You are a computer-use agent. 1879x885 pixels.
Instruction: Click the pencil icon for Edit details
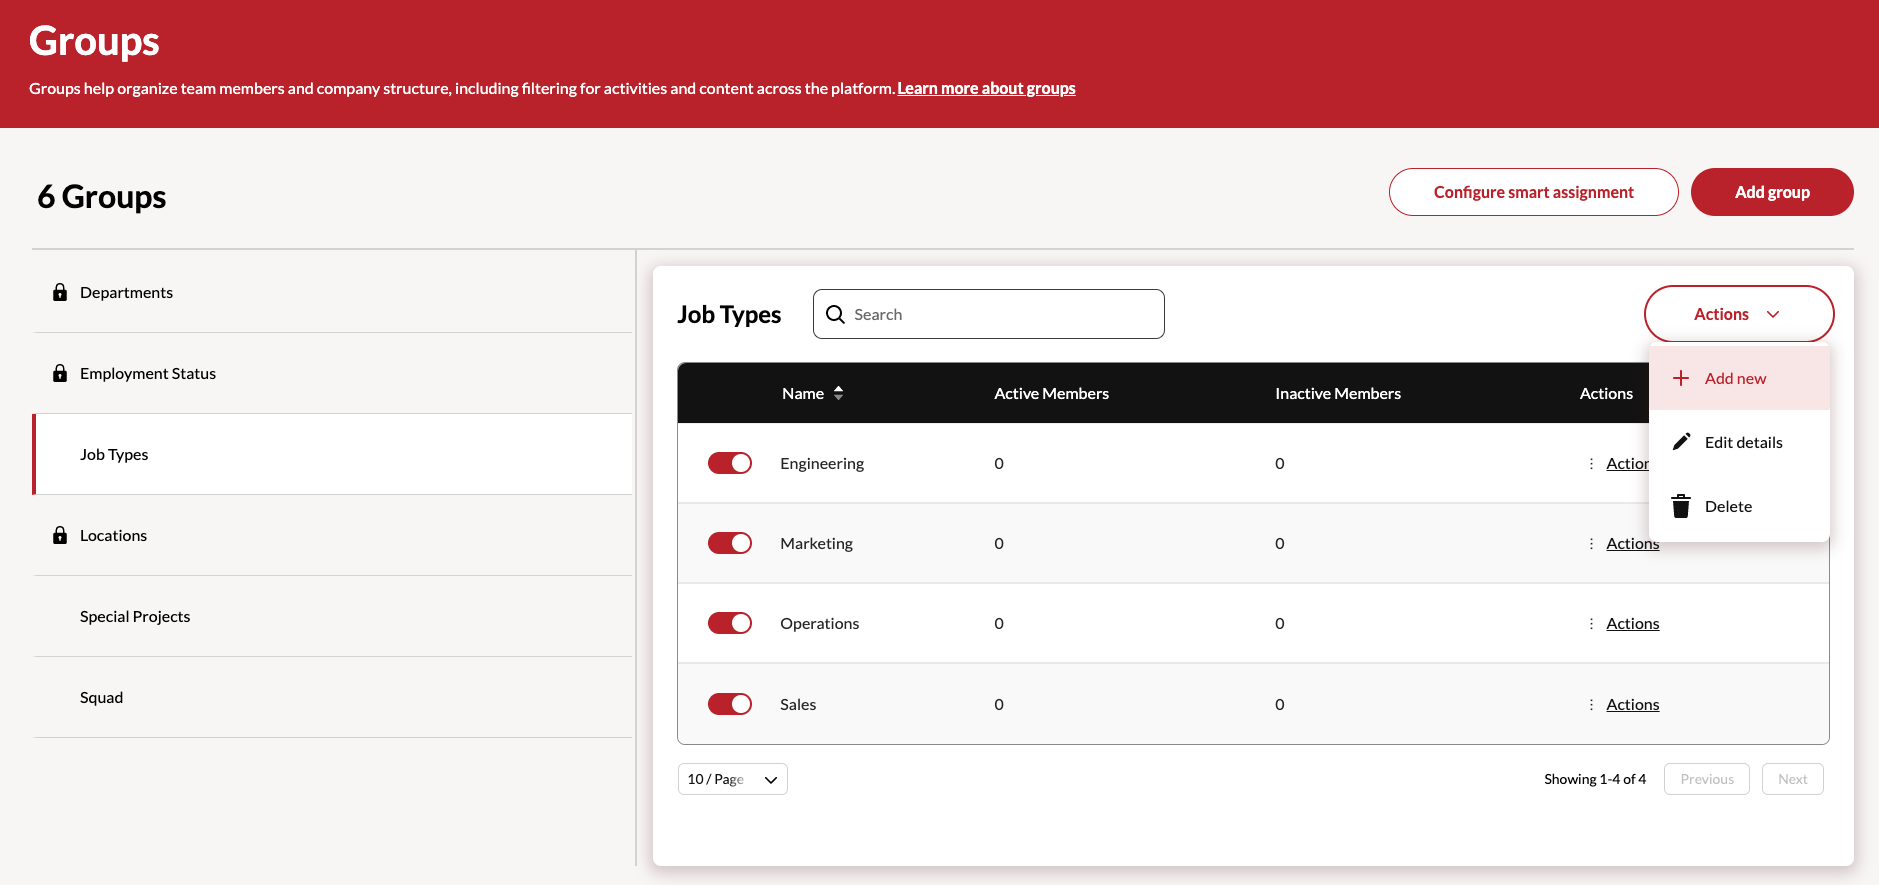coord(1681,442)
